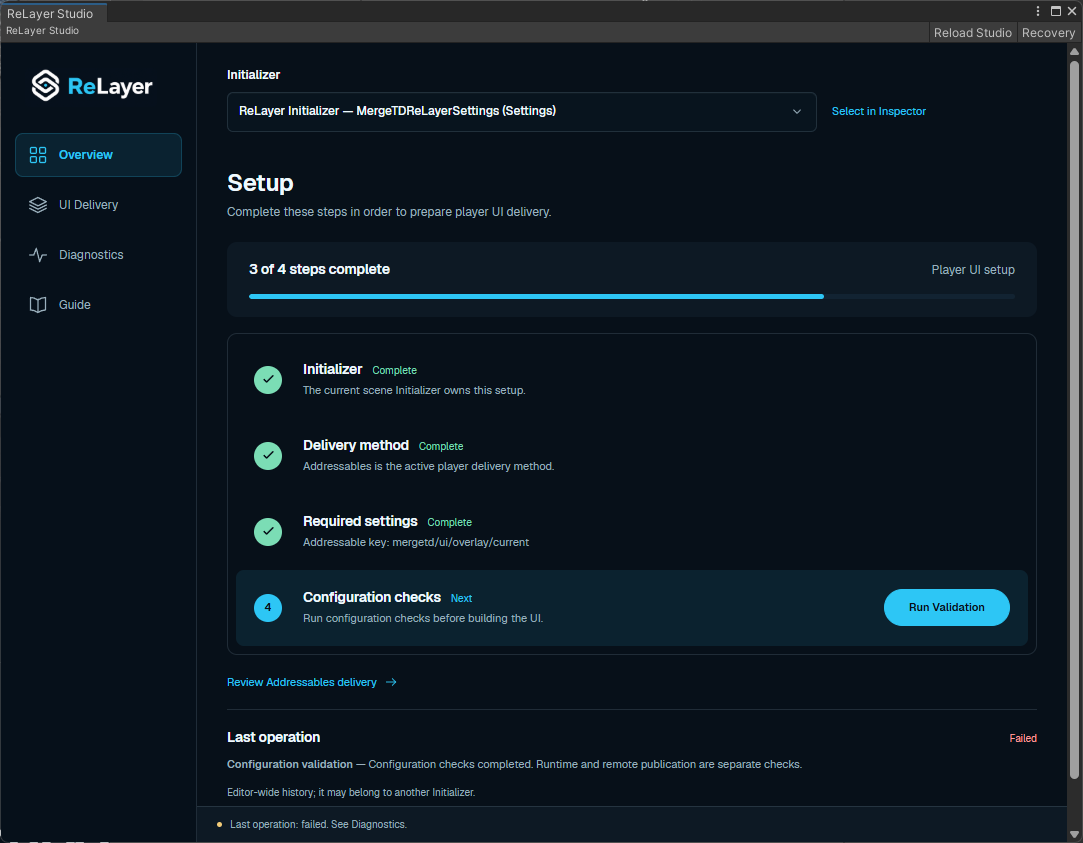This screenshot has height=843, width=1083.
Task: Open the Guide section
Action: pos(98,304)
